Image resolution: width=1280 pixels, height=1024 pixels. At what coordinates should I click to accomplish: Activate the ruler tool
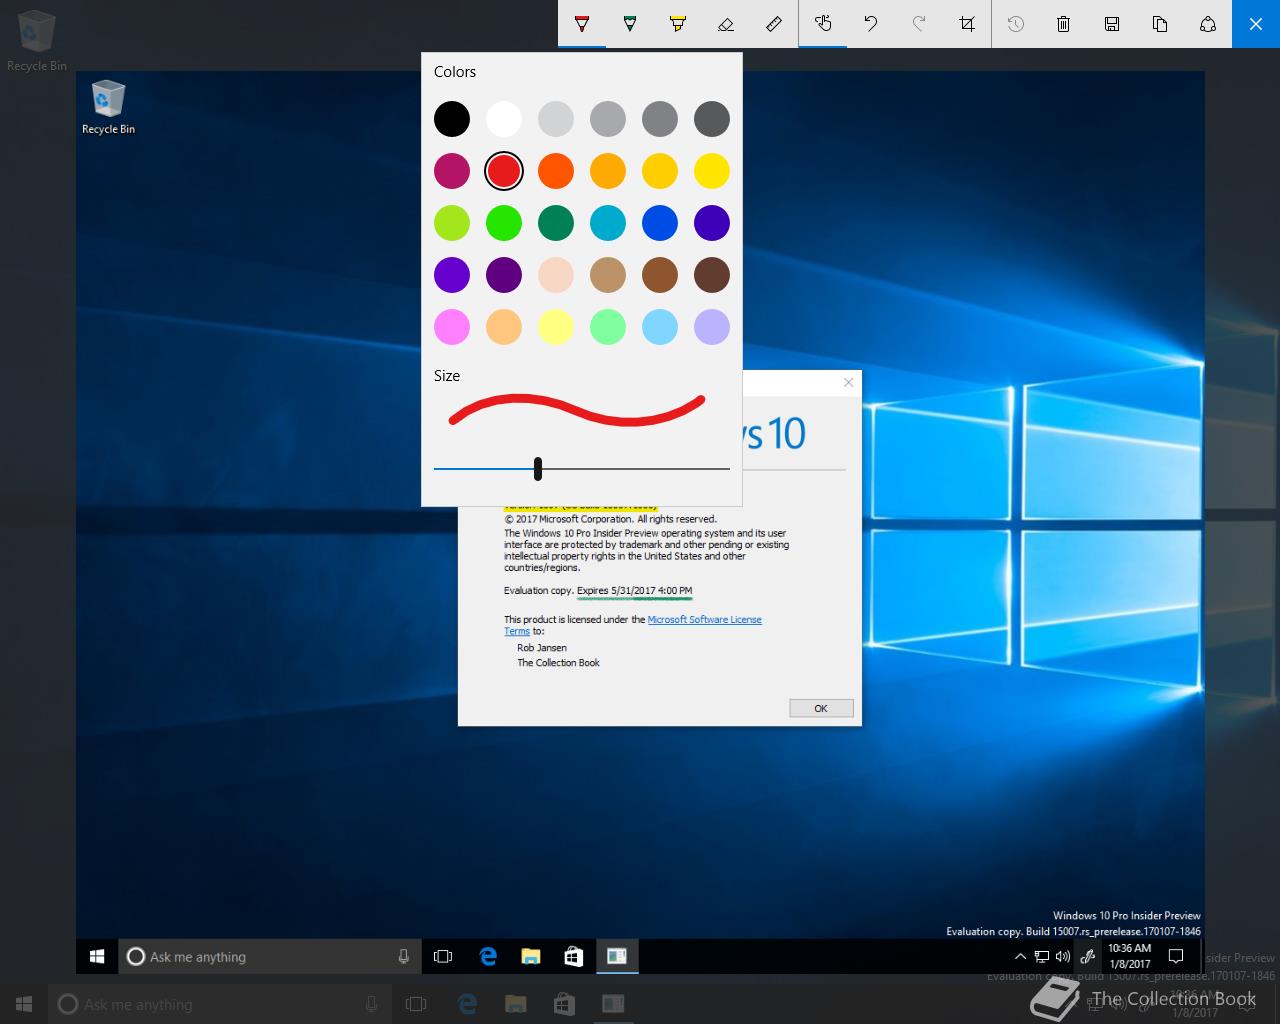tap(774, 24)
